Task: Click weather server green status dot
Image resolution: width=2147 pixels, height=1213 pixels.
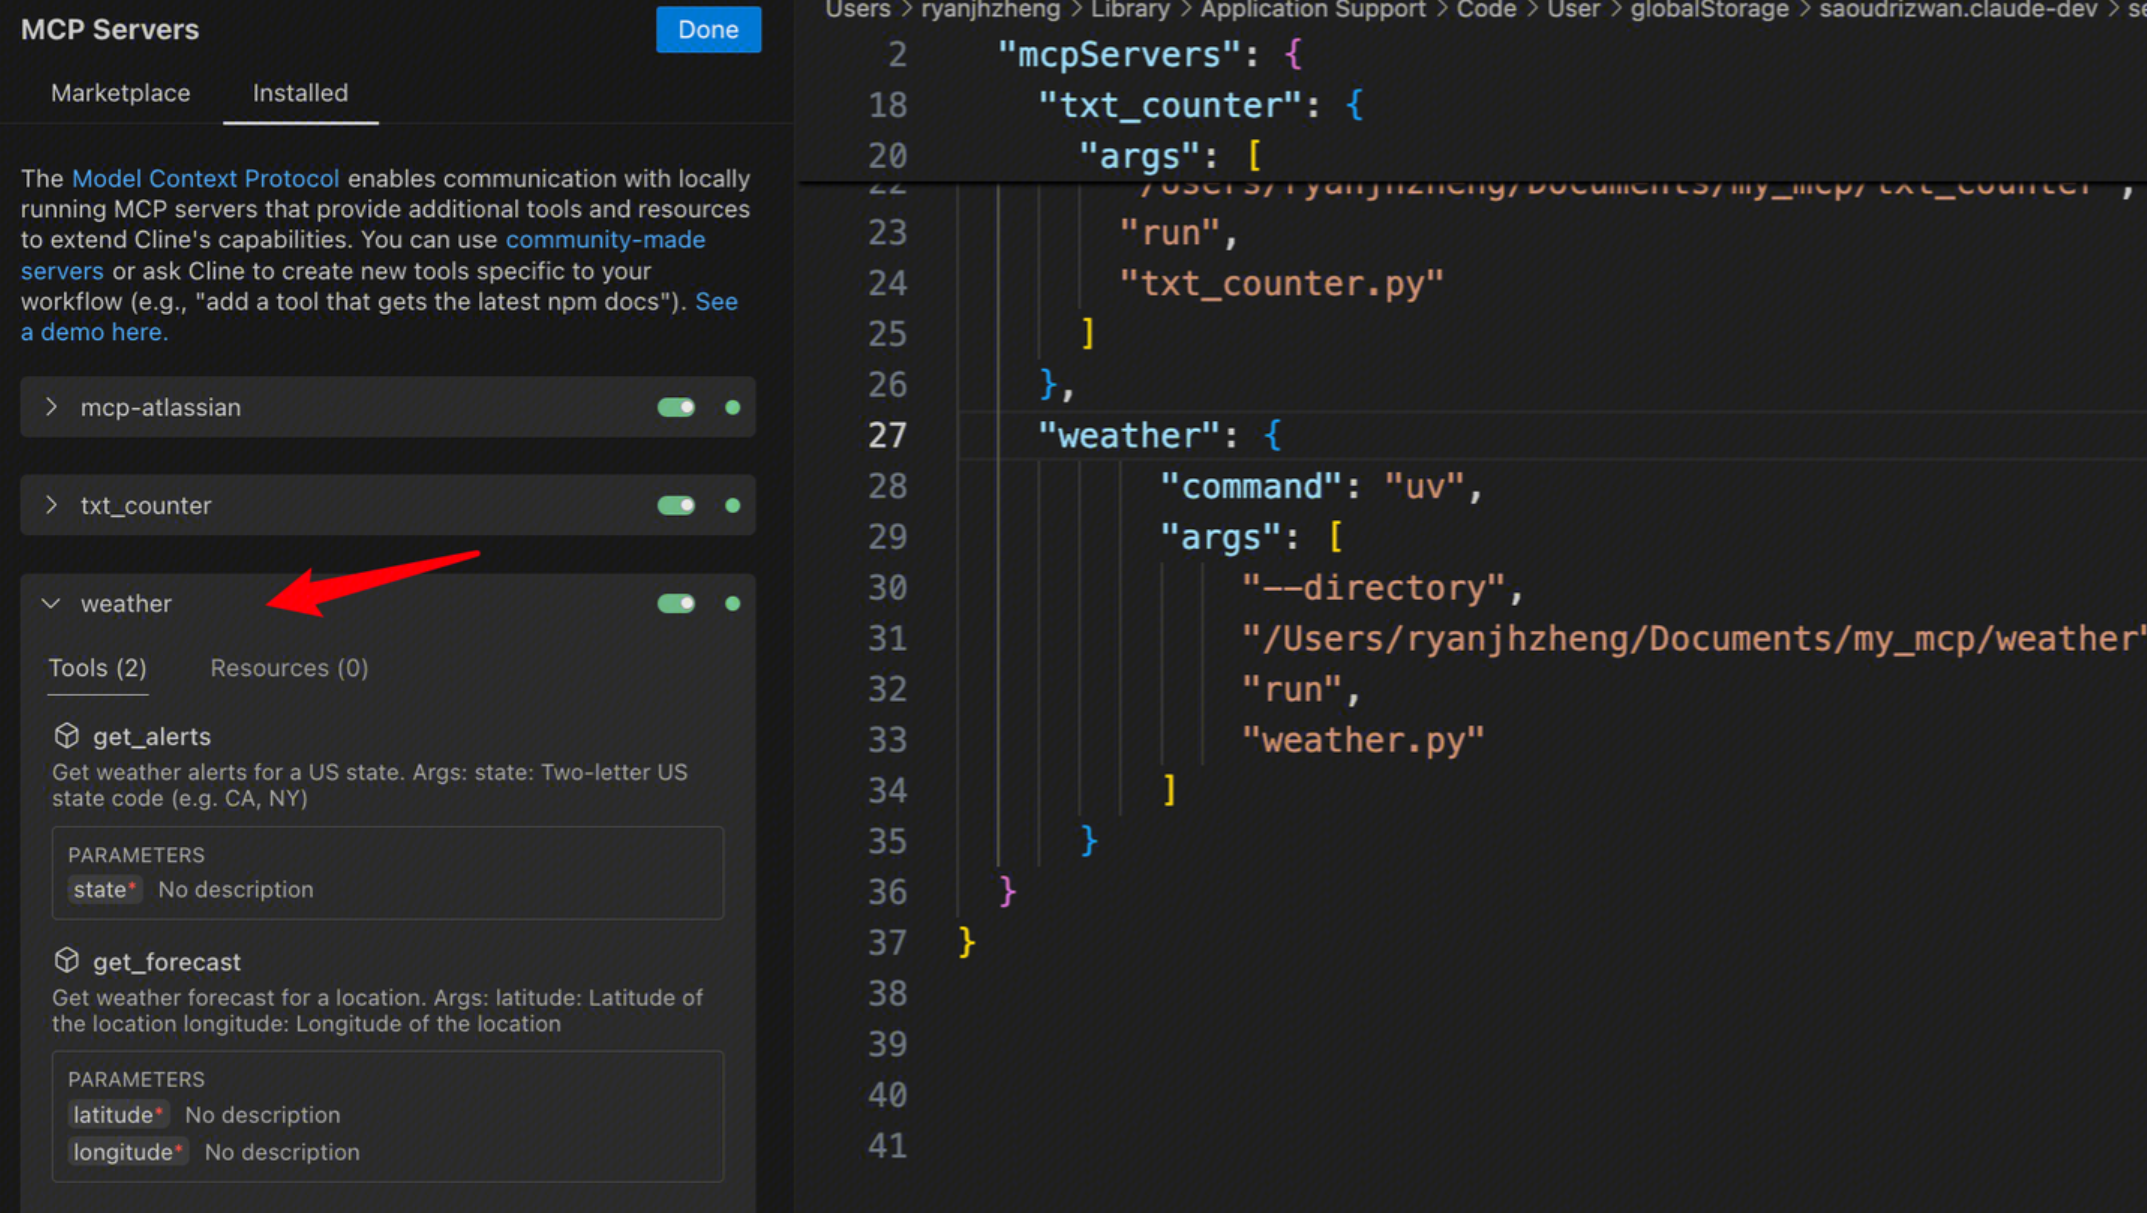Action: [732, 603]
